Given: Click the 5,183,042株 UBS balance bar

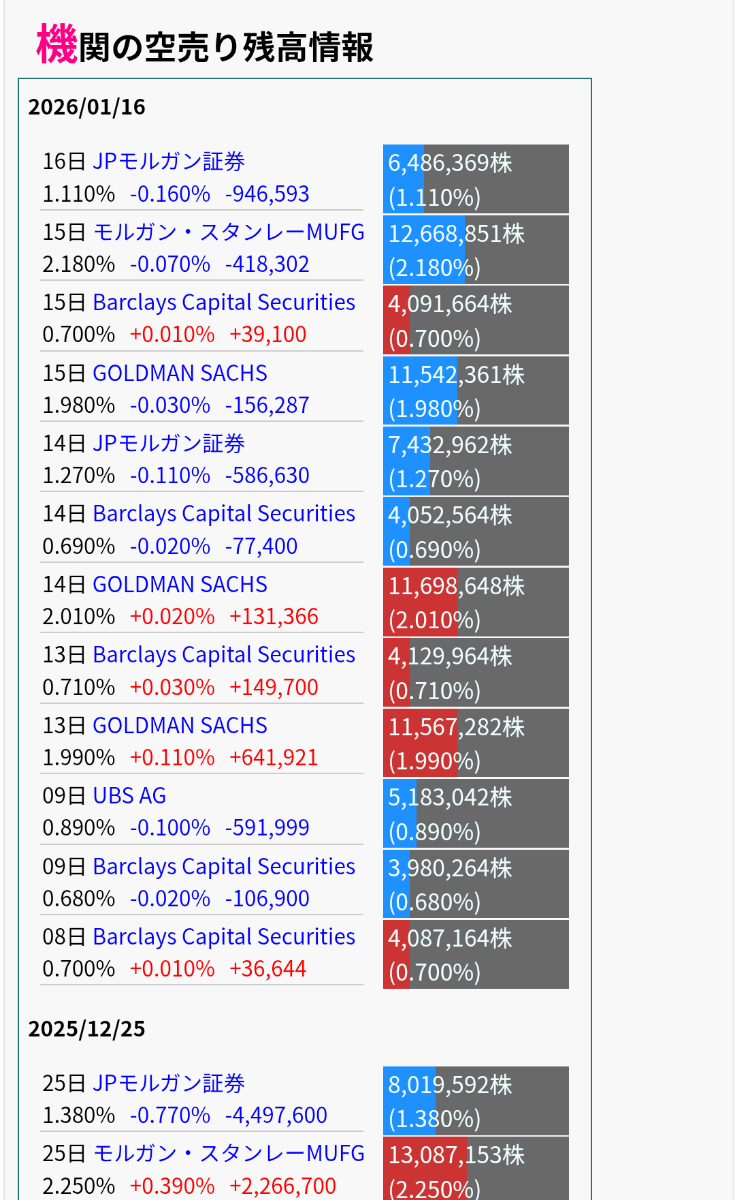Looking at the screenshot, I should 475,813.
